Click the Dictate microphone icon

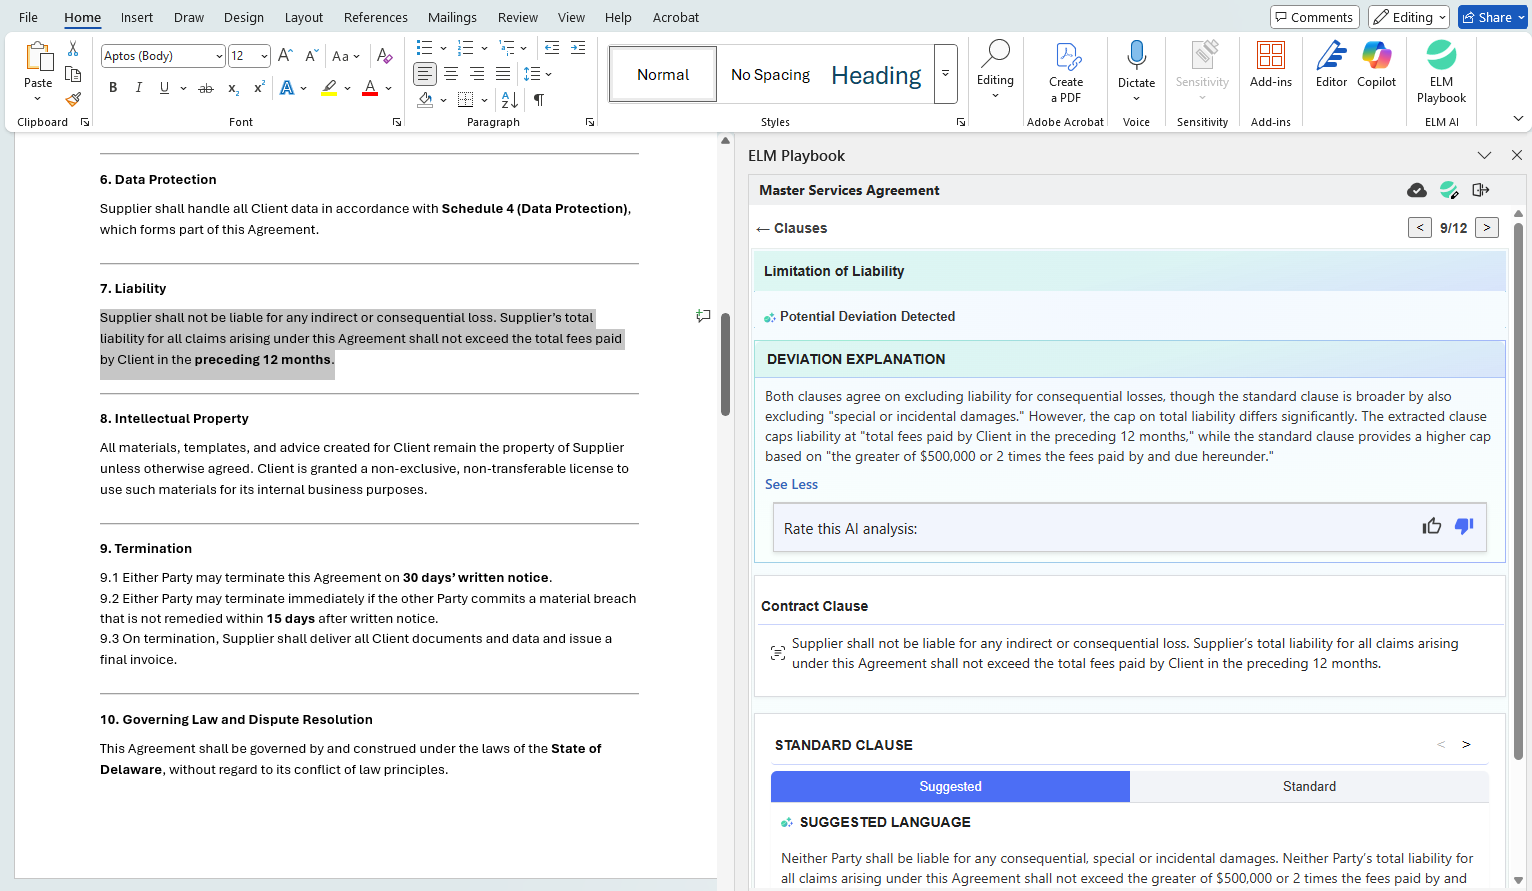point(1136,56)
